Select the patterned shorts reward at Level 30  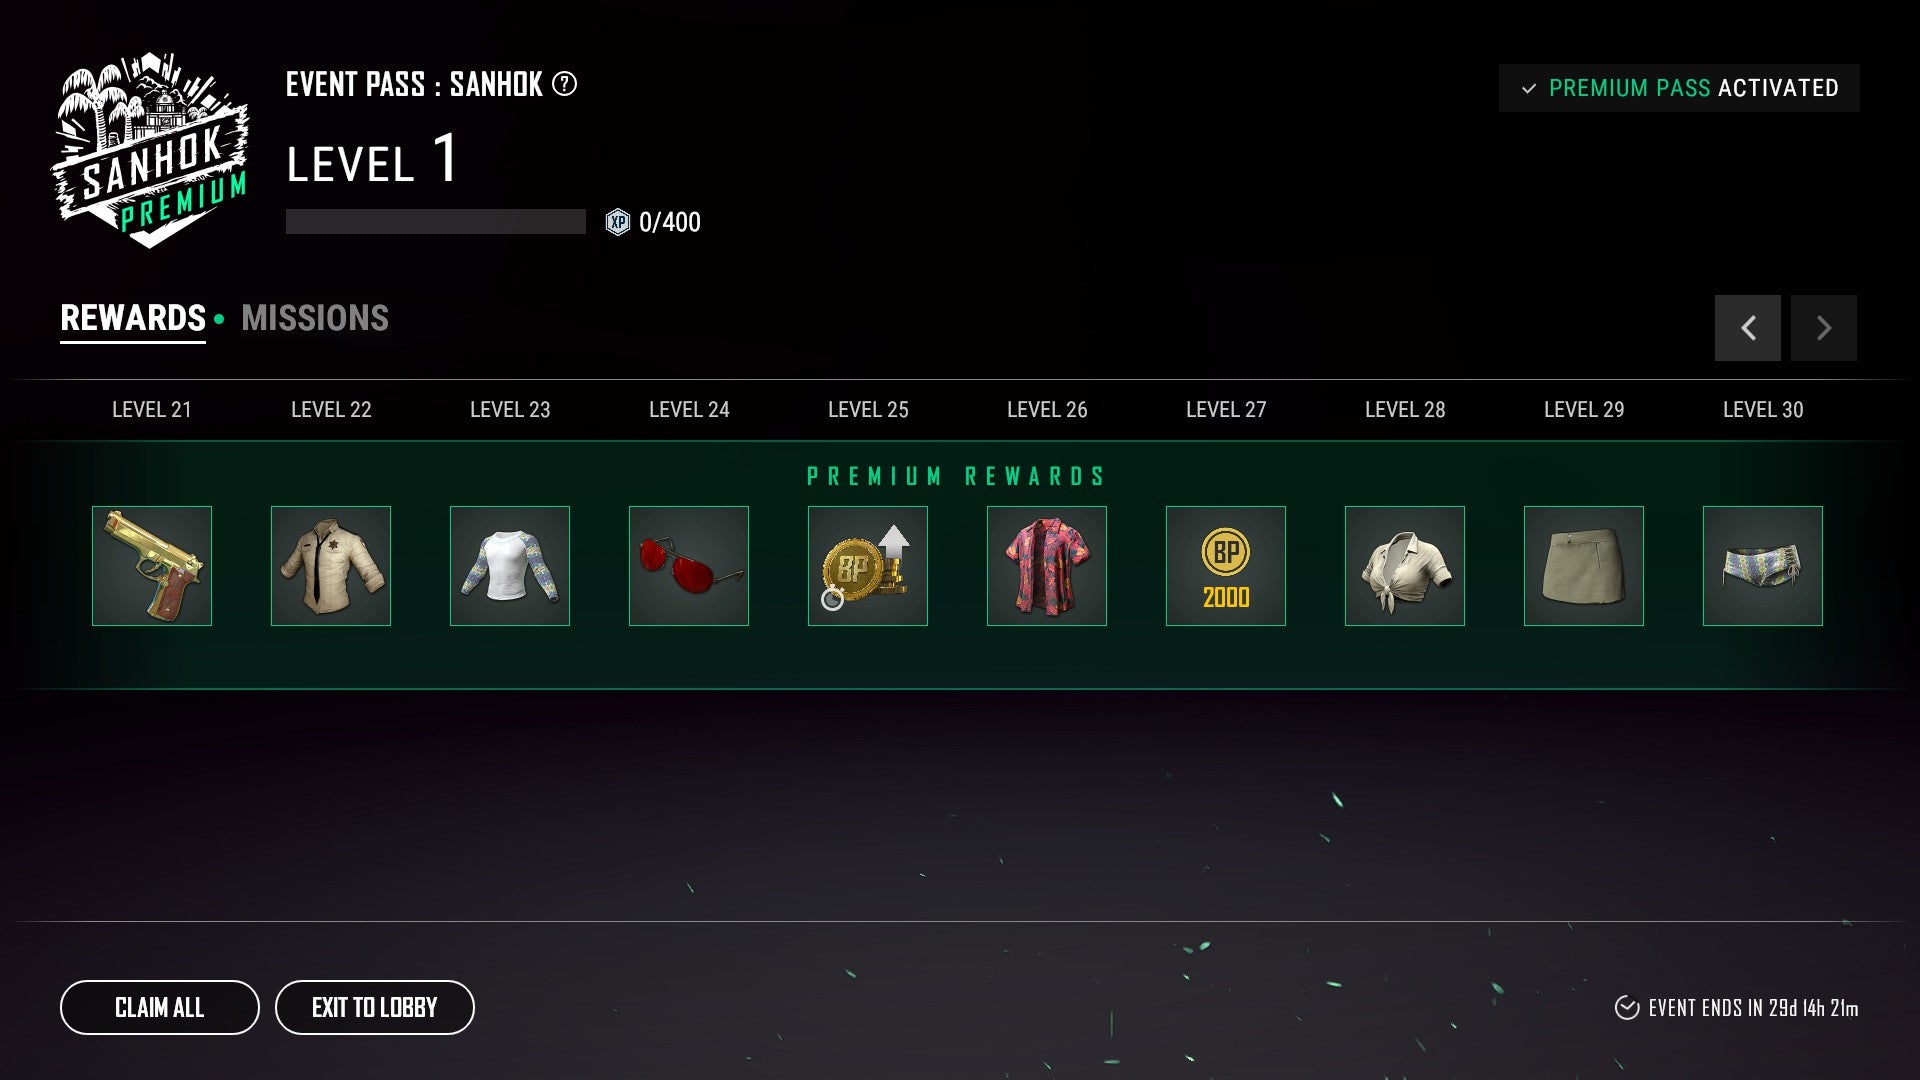click(1763, 566)
